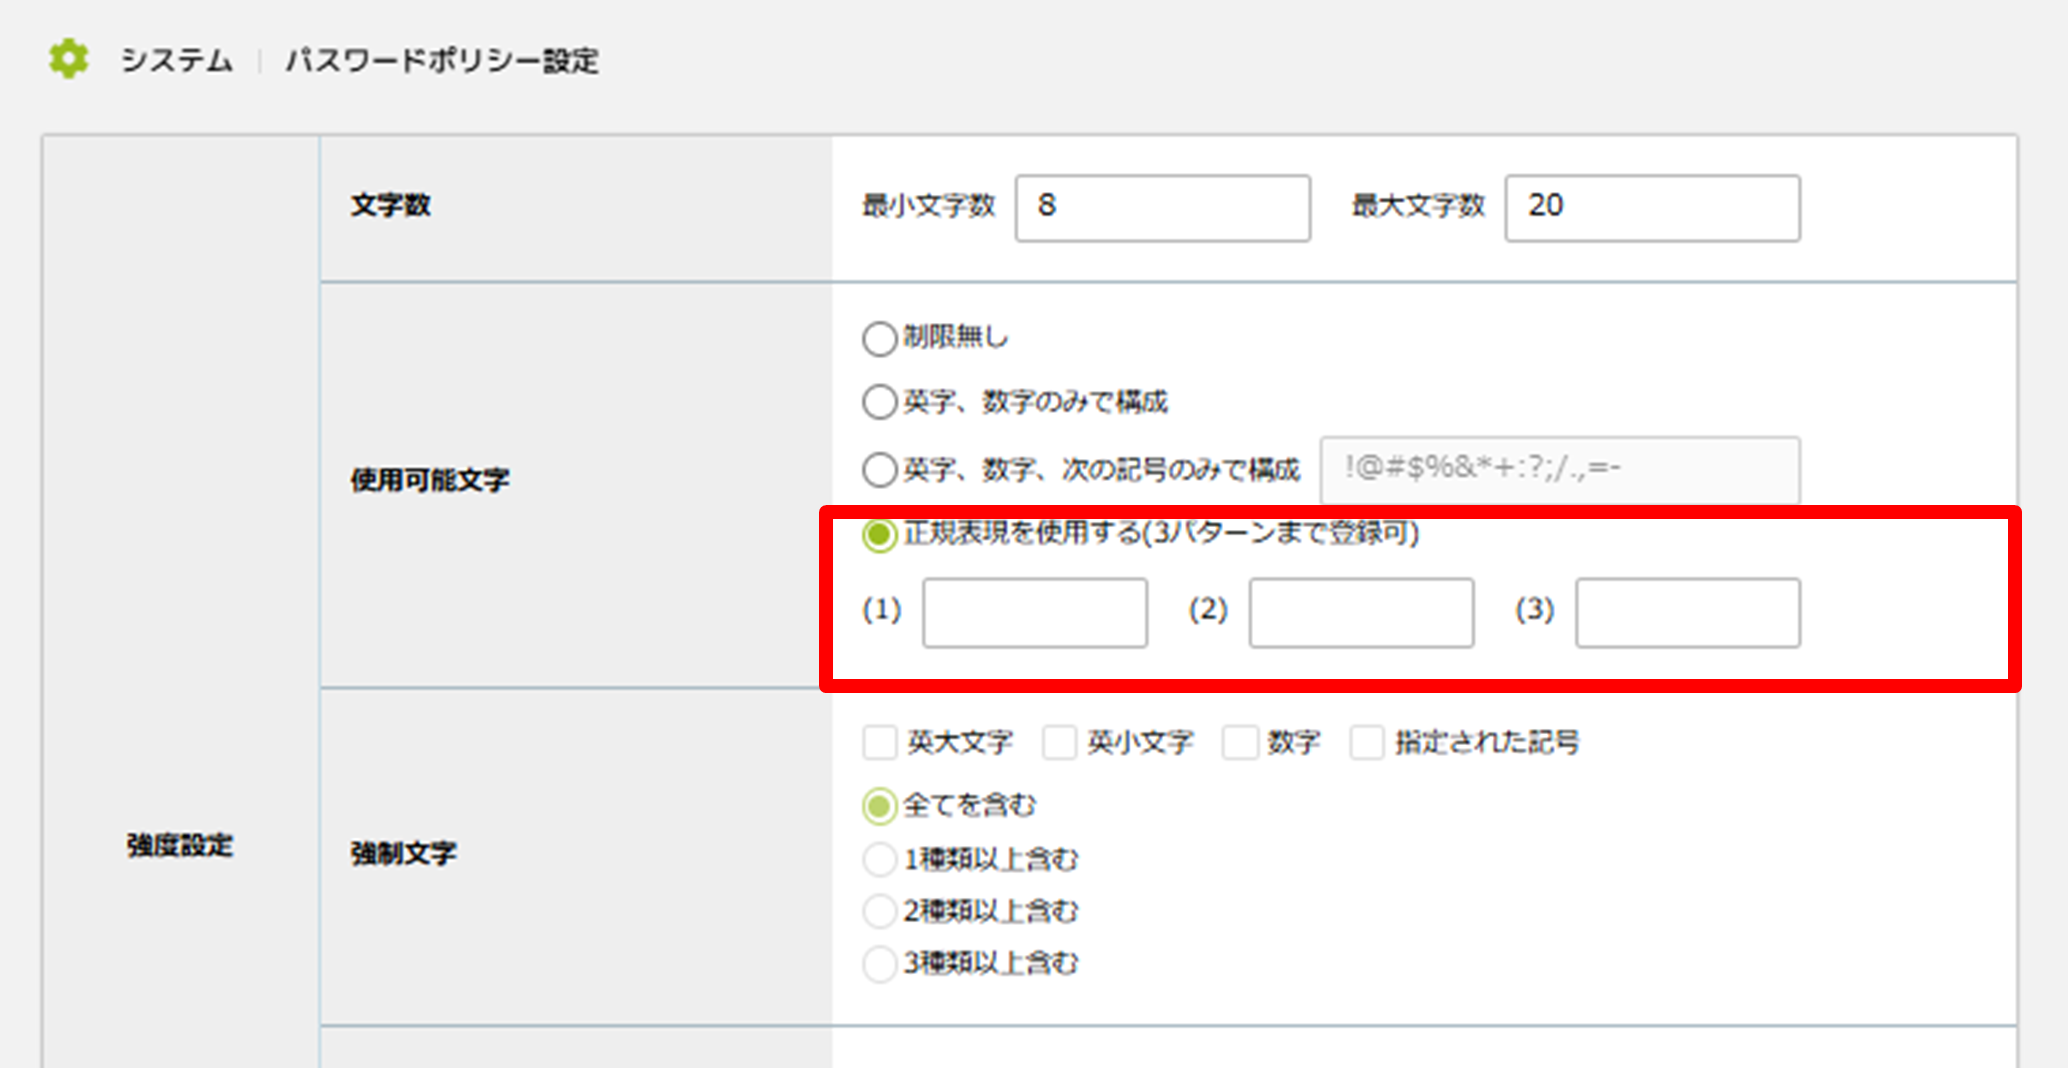The width and height of the screenshot is (2068, 1068).
Task: Click the 文字数 row label
Action: (390, 205)
